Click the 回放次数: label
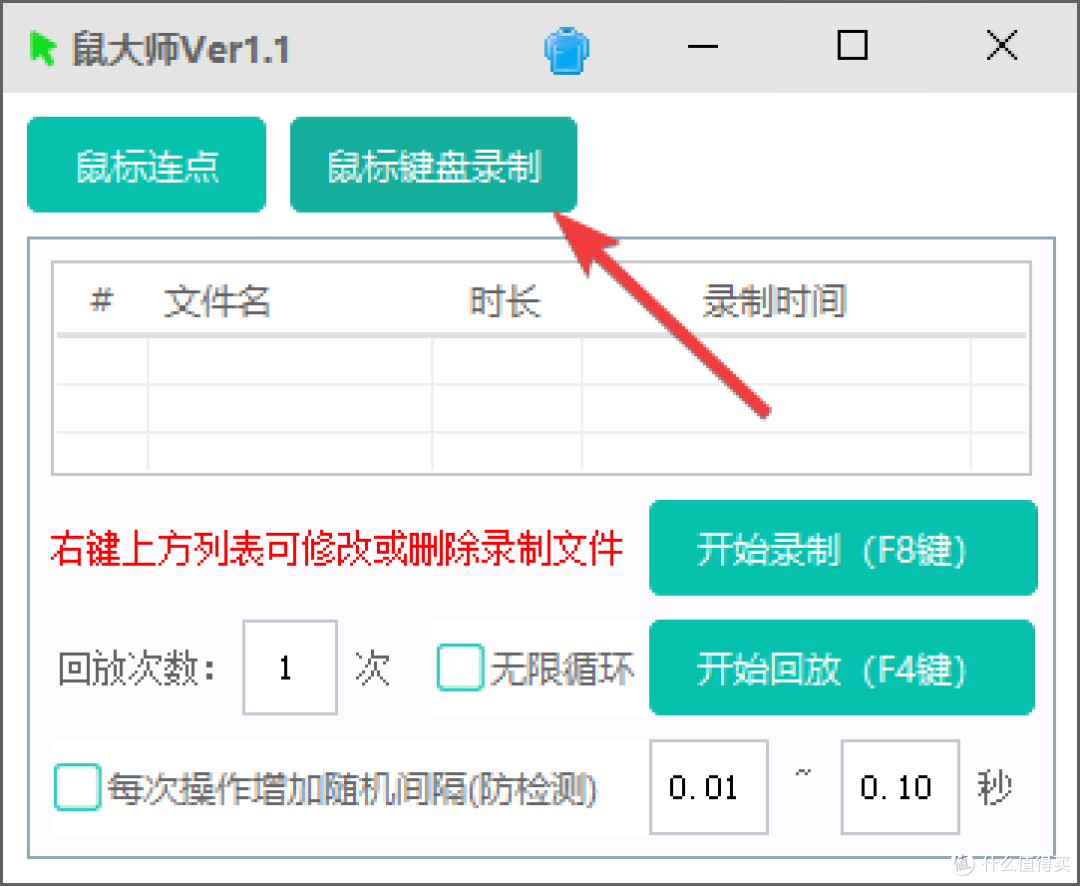Image resolution: width=1080 pixels, height=886 pixels. (136, 668)
